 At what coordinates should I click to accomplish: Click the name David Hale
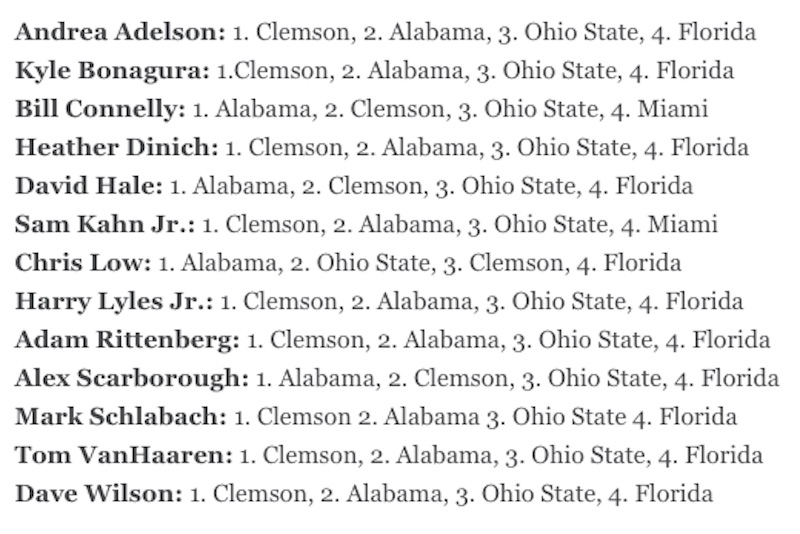89,186
